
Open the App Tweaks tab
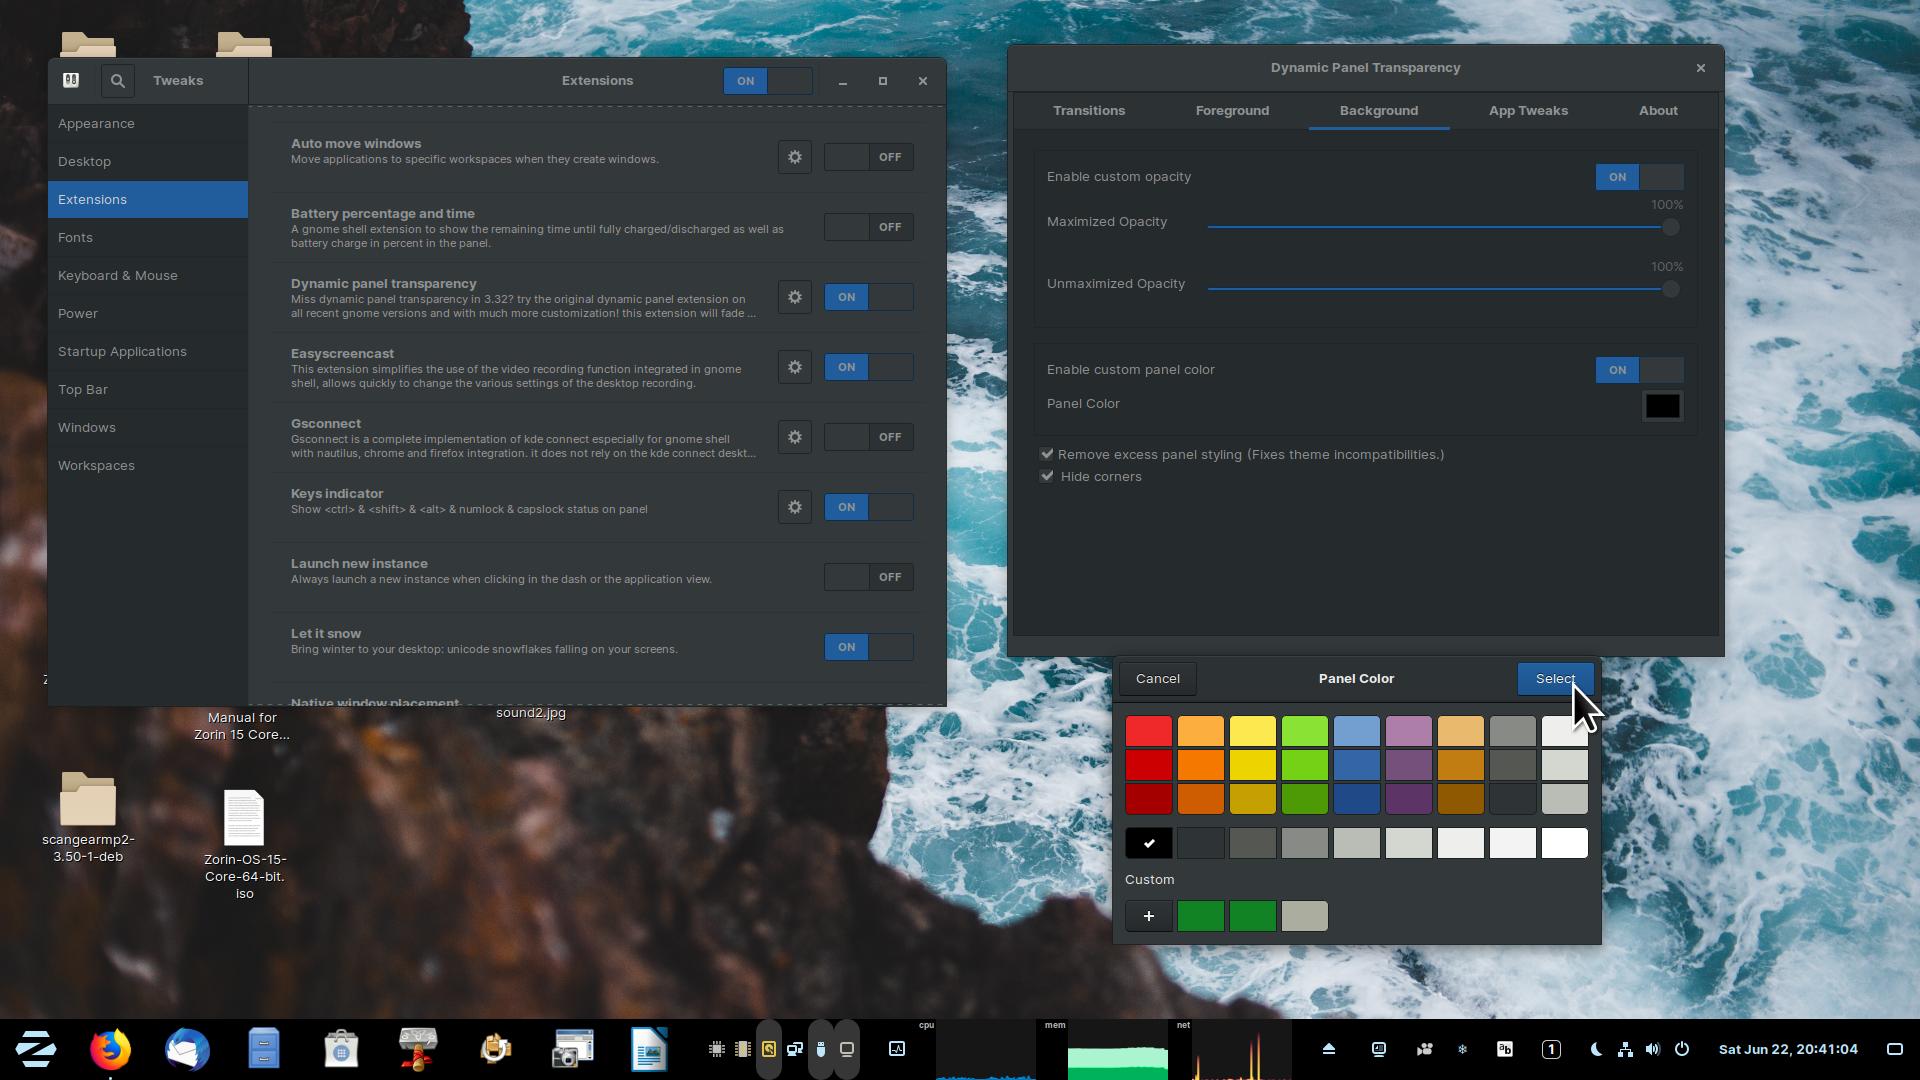(x=1527, y=111)
